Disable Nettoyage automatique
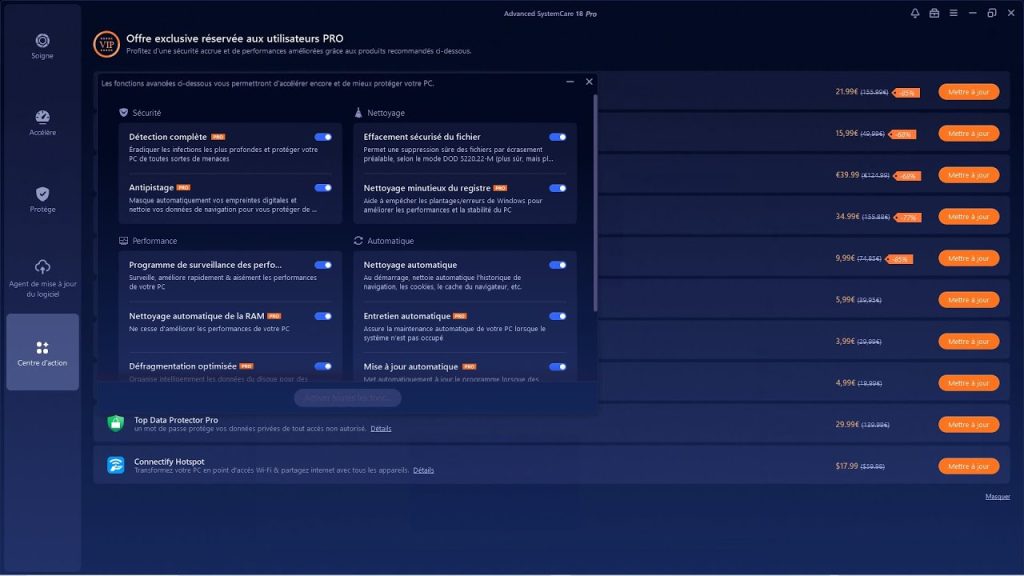1024x576 pixels. [x=559, y=265]
